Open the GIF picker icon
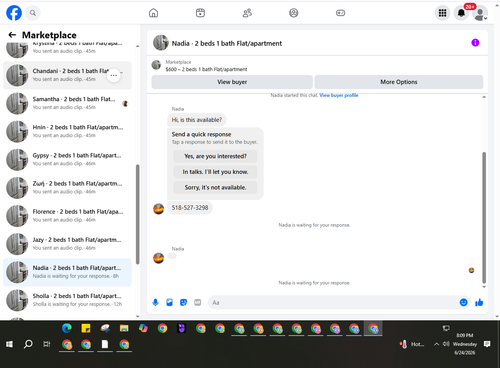The width and height of the screenshot is (500, 368). [198, 302]
